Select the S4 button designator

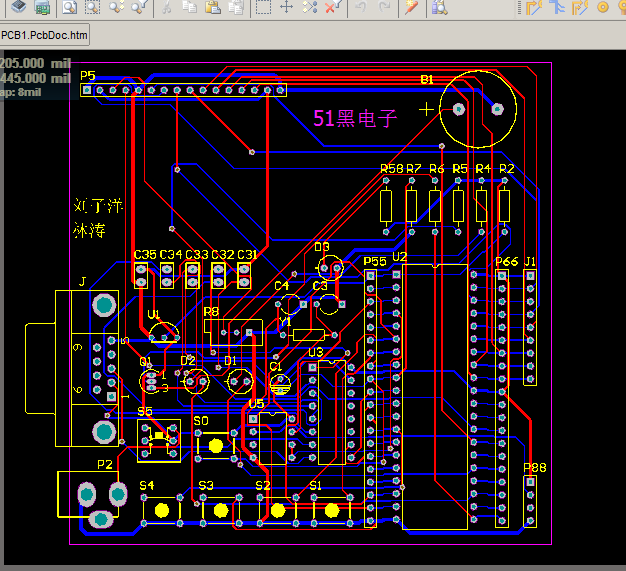(147, 486)
